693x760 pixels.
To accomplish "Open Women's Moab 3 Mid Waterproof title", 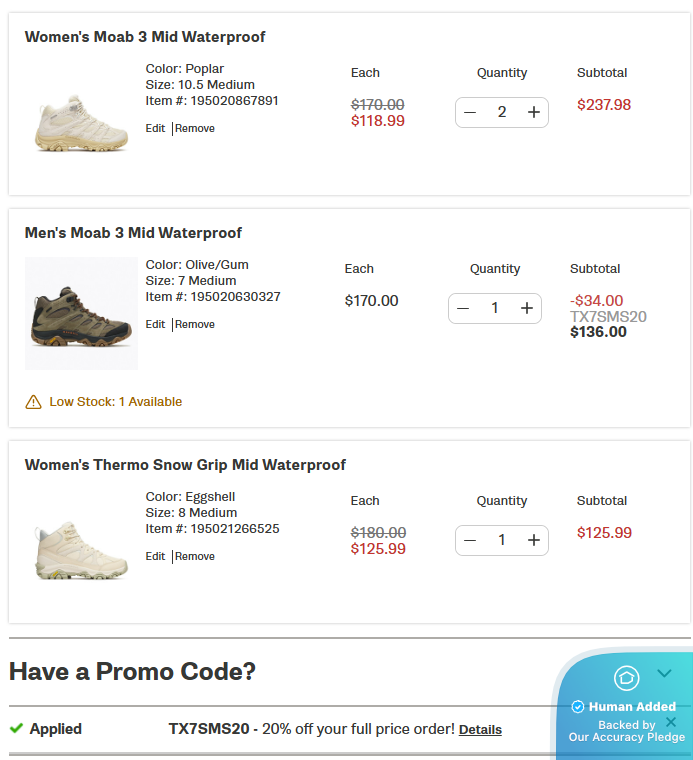I will 145,37.
